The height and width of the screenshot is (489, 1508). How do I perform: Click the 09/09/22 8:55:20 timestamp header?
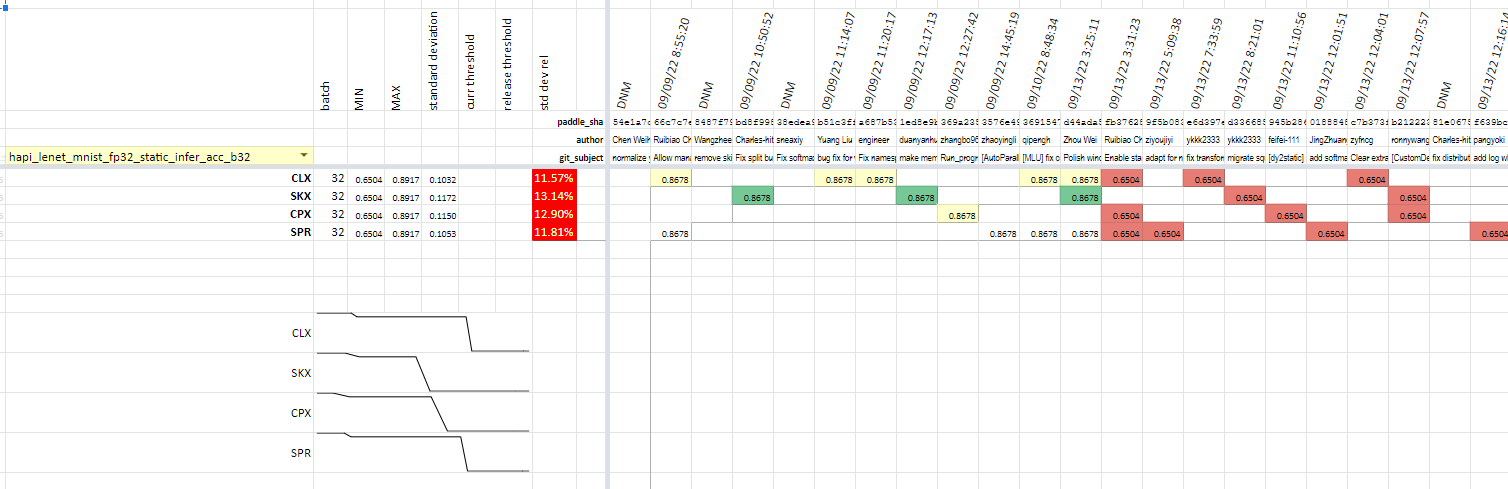click(673, 64)
